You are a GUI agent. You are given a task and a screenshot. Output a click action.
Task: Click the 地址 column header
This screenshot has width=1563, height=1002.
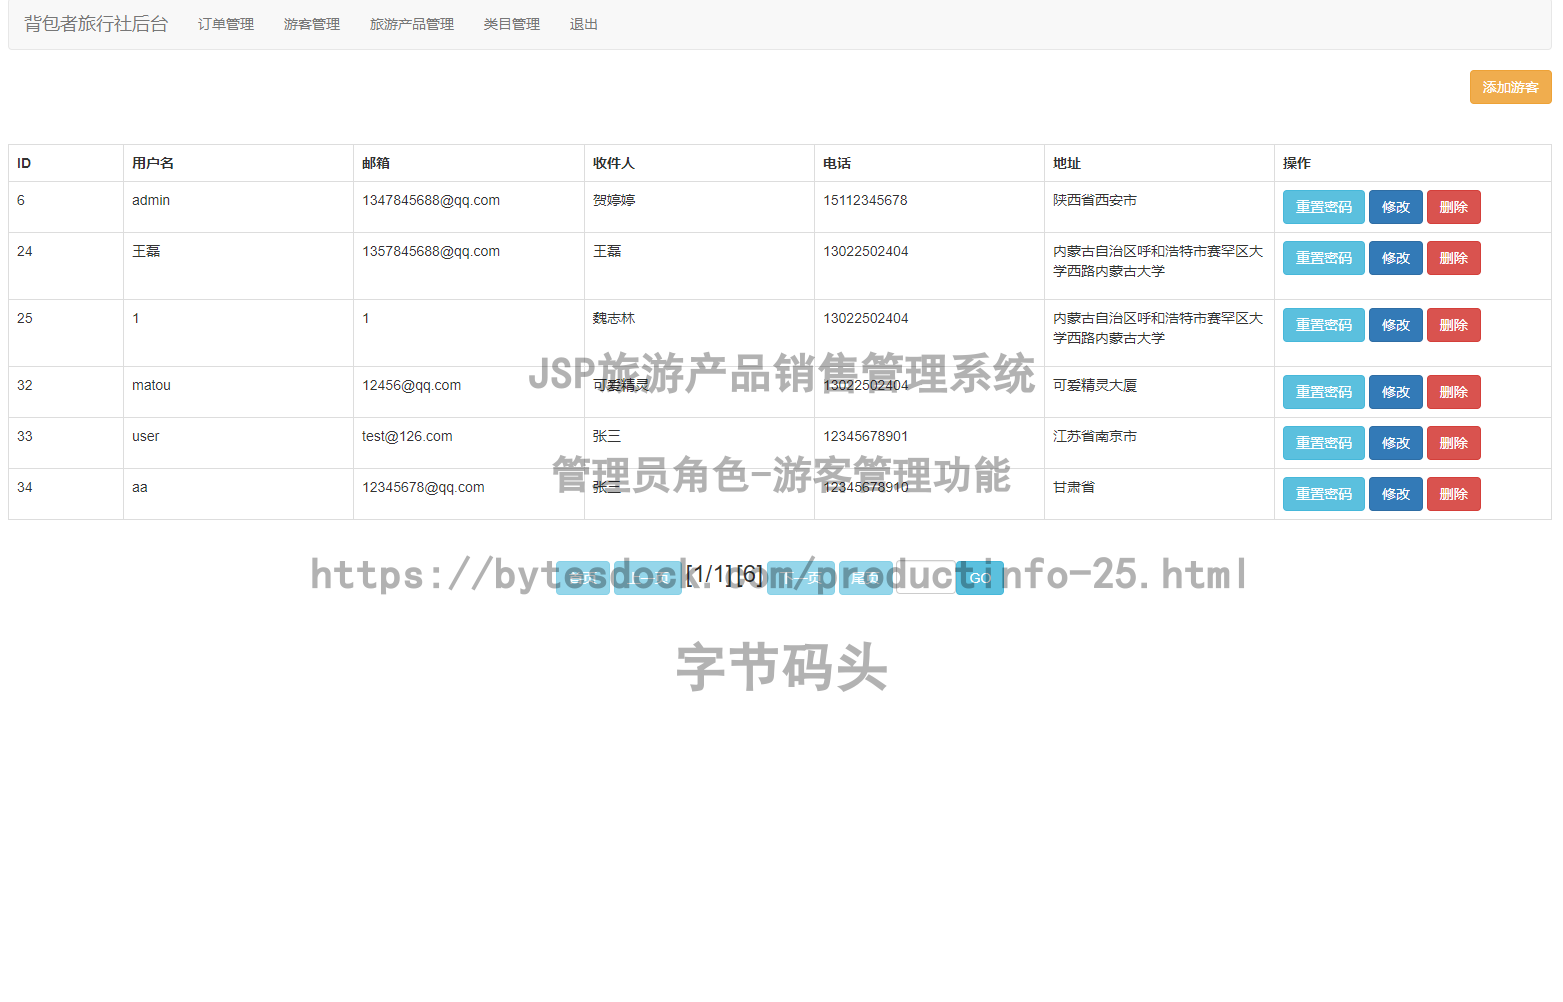(1067, 163)
